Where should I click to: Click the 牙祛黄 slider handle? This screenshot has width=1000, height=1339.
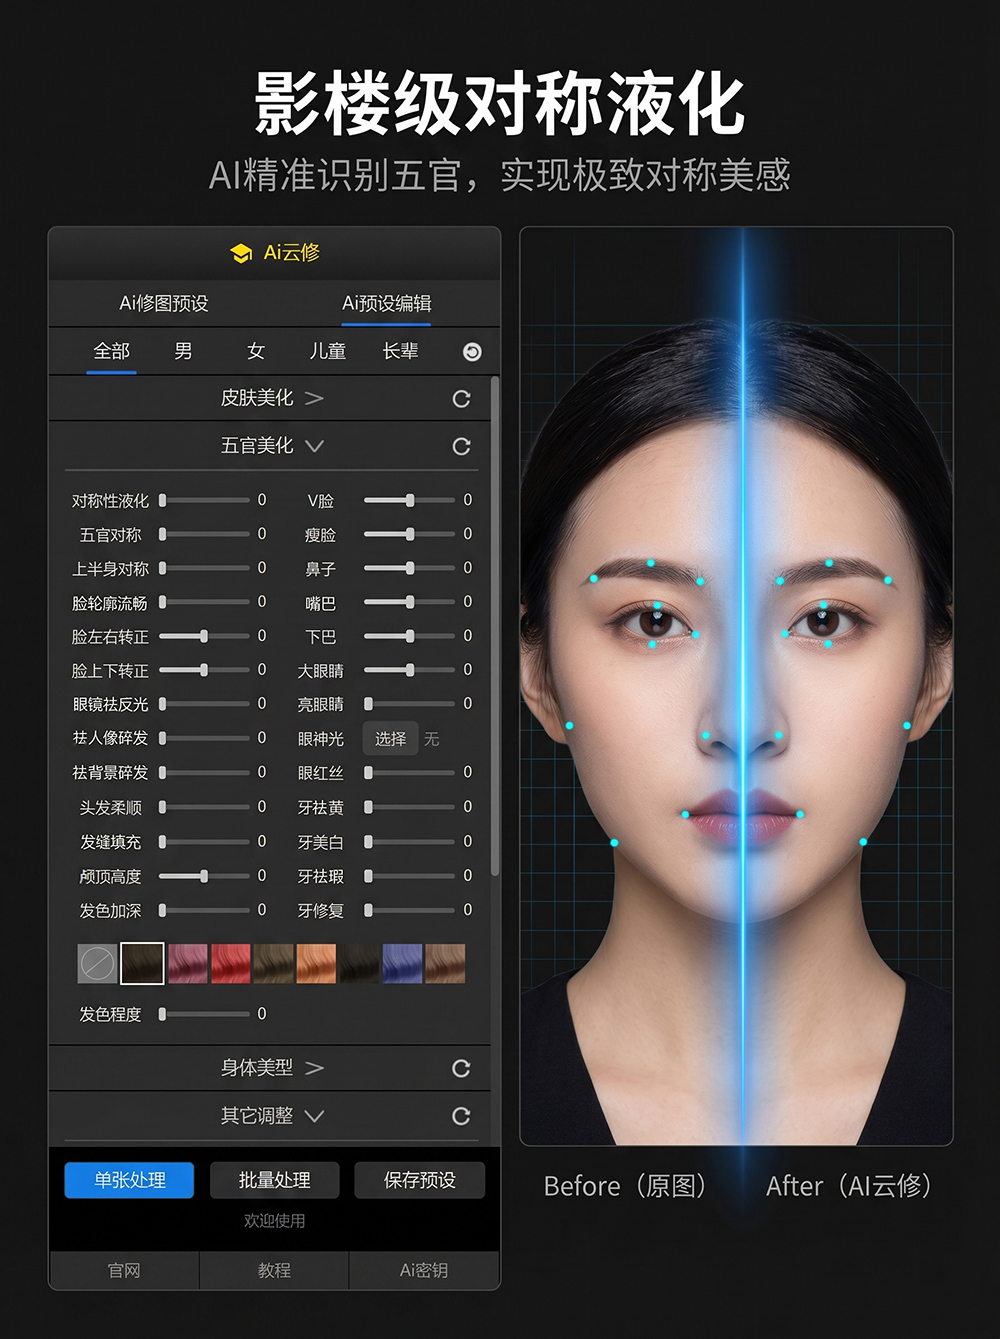tap(368, 807)
